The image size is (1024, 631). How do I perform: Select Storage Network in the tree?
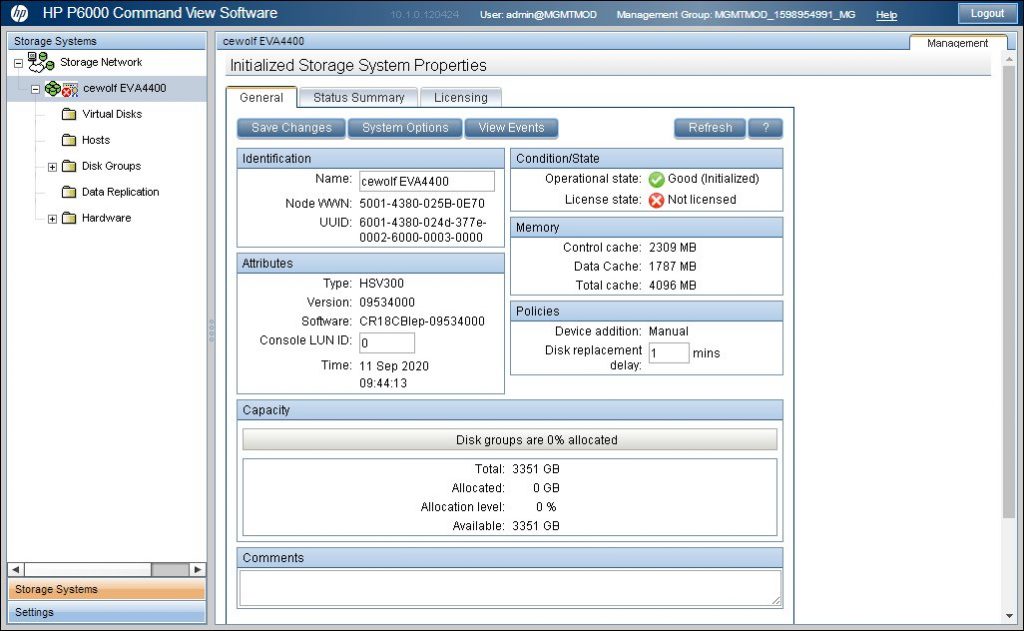(x=101, y=62)
